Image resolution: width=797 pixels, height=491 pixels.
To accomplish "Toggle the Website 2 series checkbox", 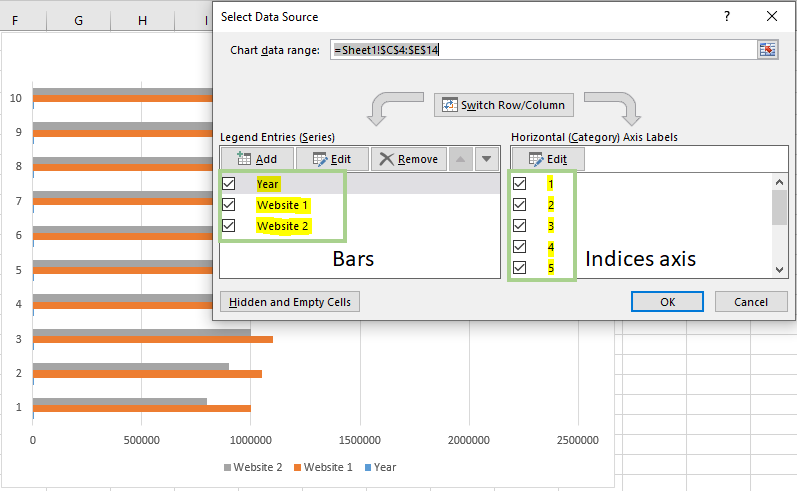I will pos(229,226).
